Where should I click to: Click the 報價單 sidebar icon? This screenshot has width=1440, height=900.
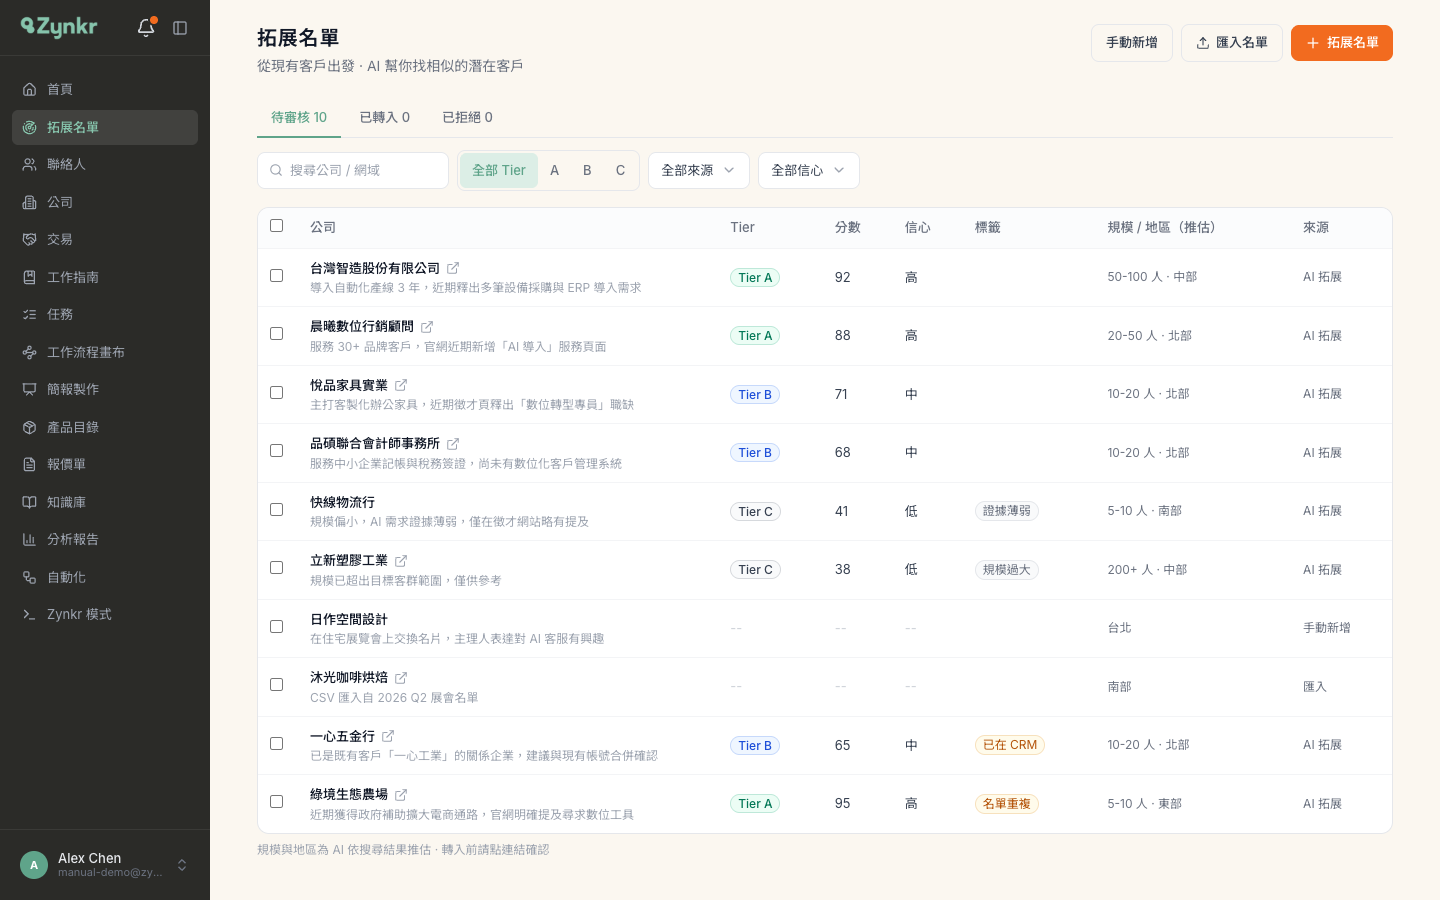point(30,464)
